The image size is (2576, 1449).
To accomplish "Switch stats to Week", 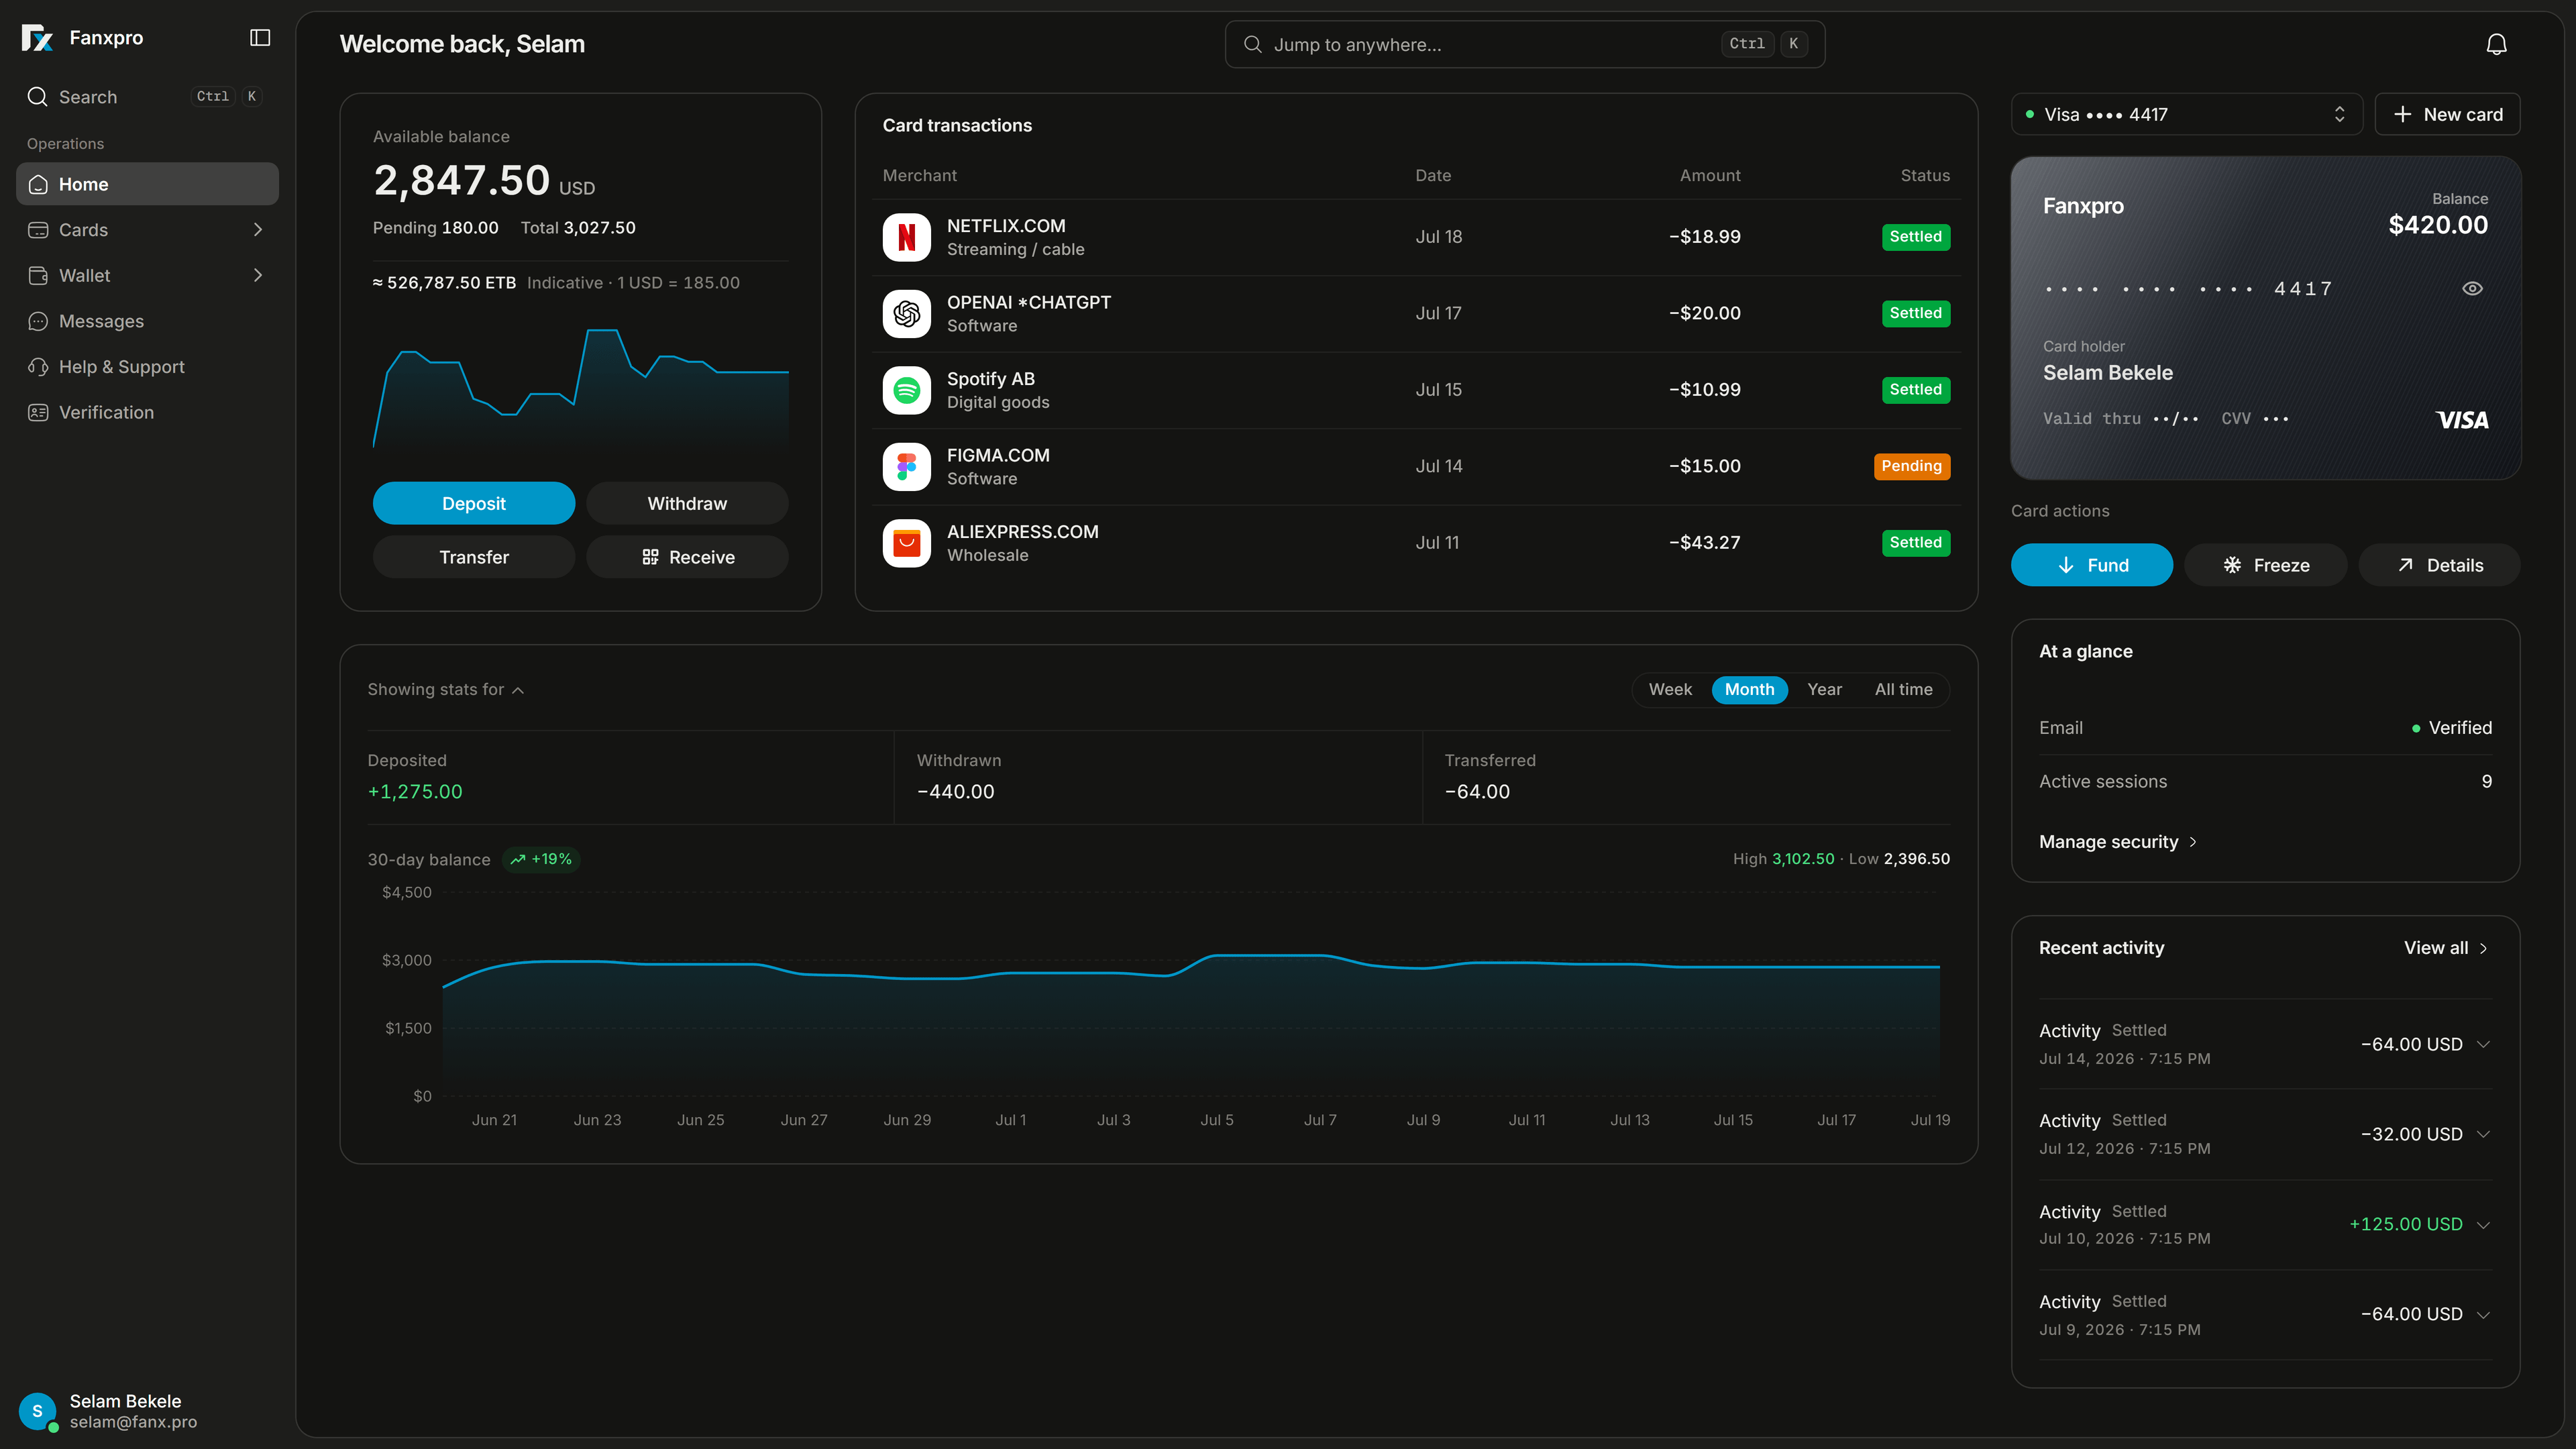I will [x=1670, y=690].
